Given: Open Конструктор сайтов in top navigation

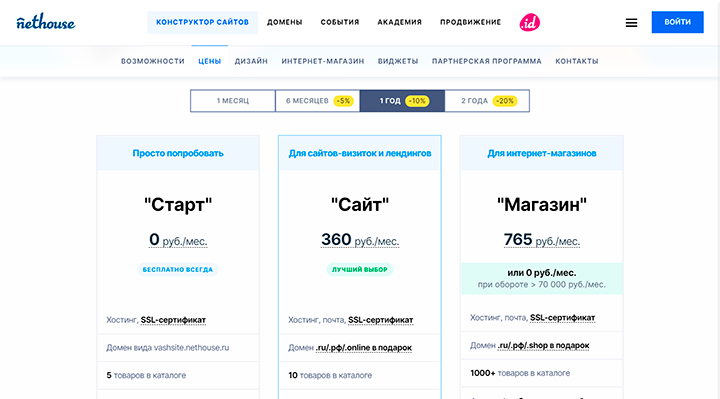Looking at the screenshot, I should coord(202,22).
